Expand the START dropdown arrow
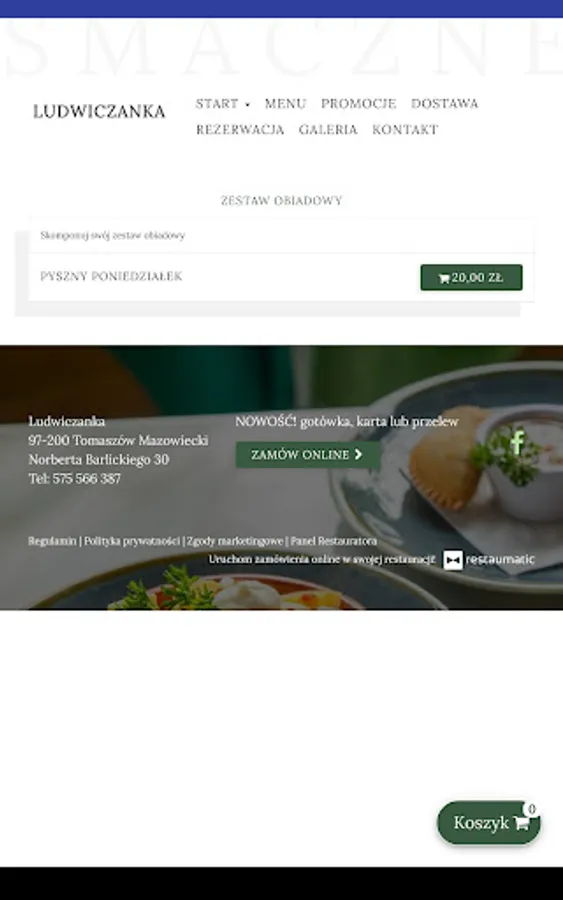Viewport: 563px width, 900px height. [247, 104]
